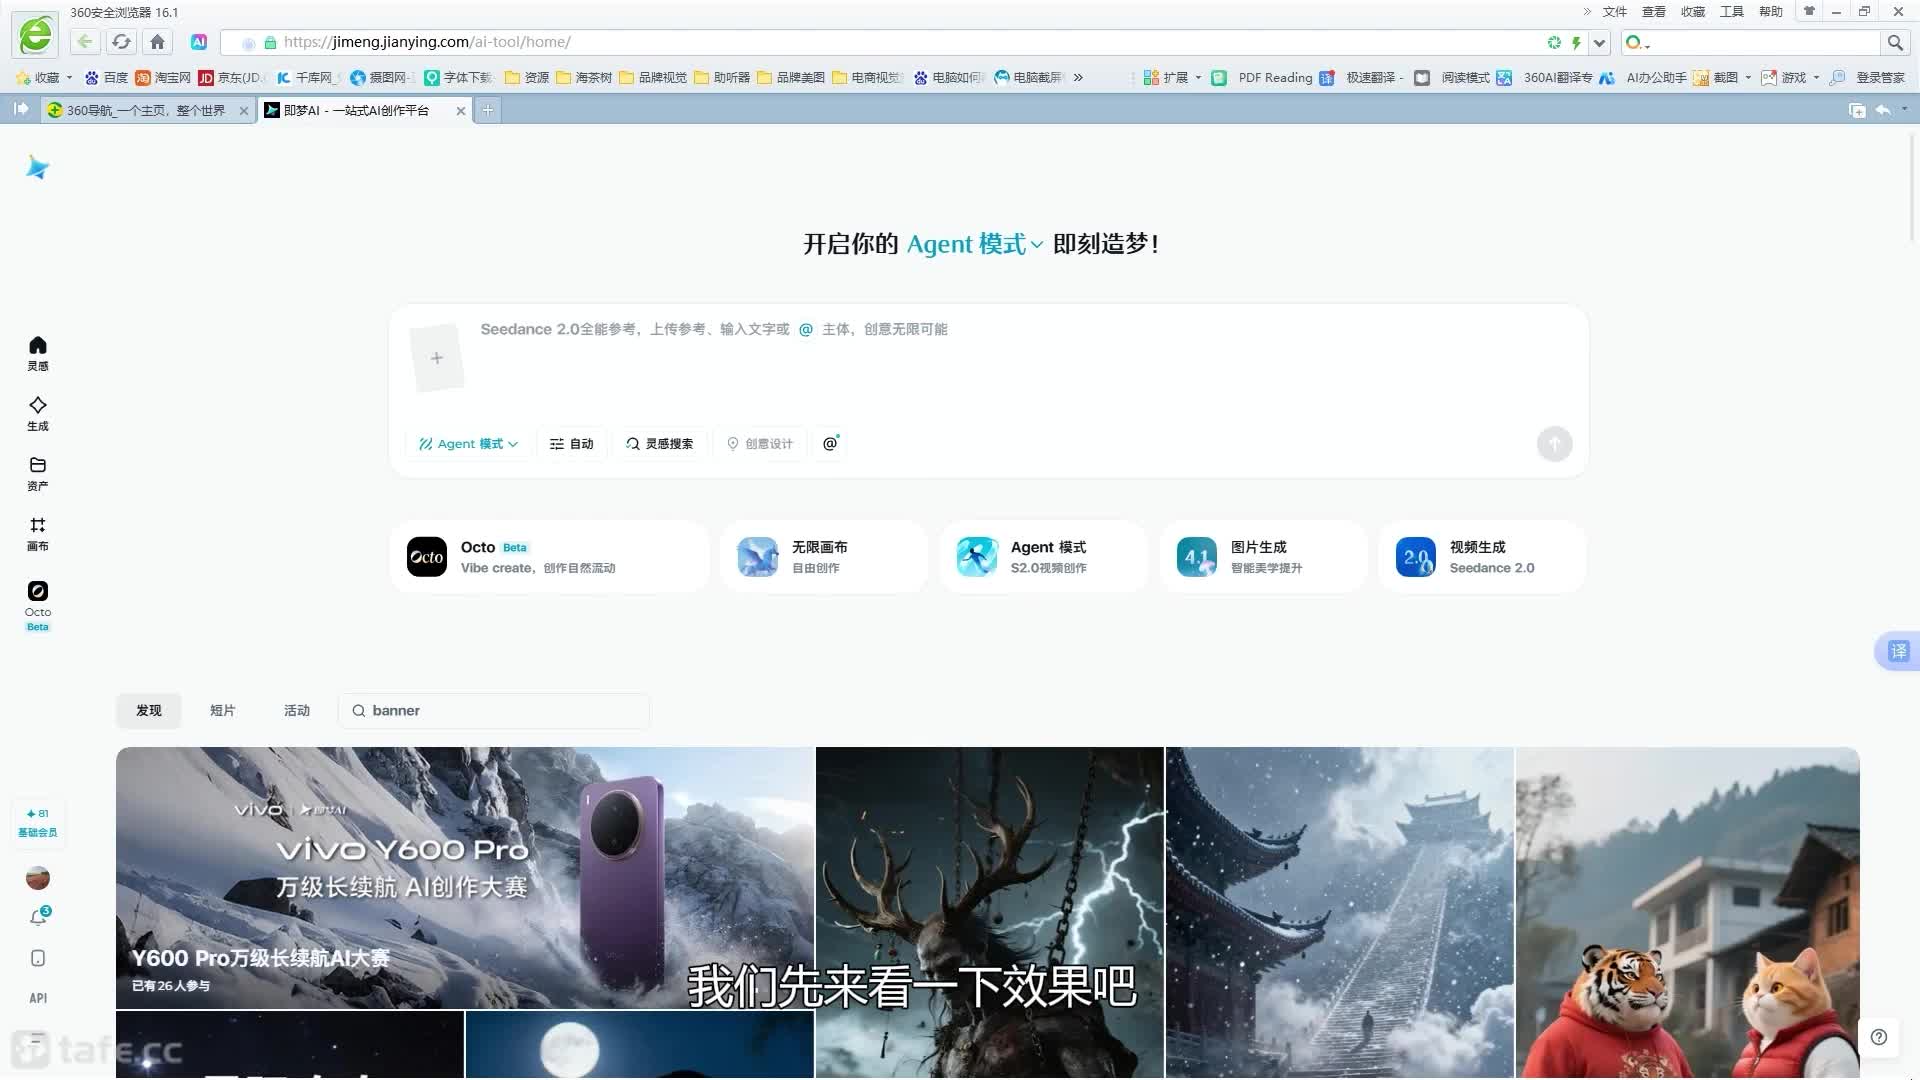This screenshot has width=1920, height=1080.
Task: Open the Agent 模式 dropdown in the prompt toolbar
Action: [x=468, y=444]
